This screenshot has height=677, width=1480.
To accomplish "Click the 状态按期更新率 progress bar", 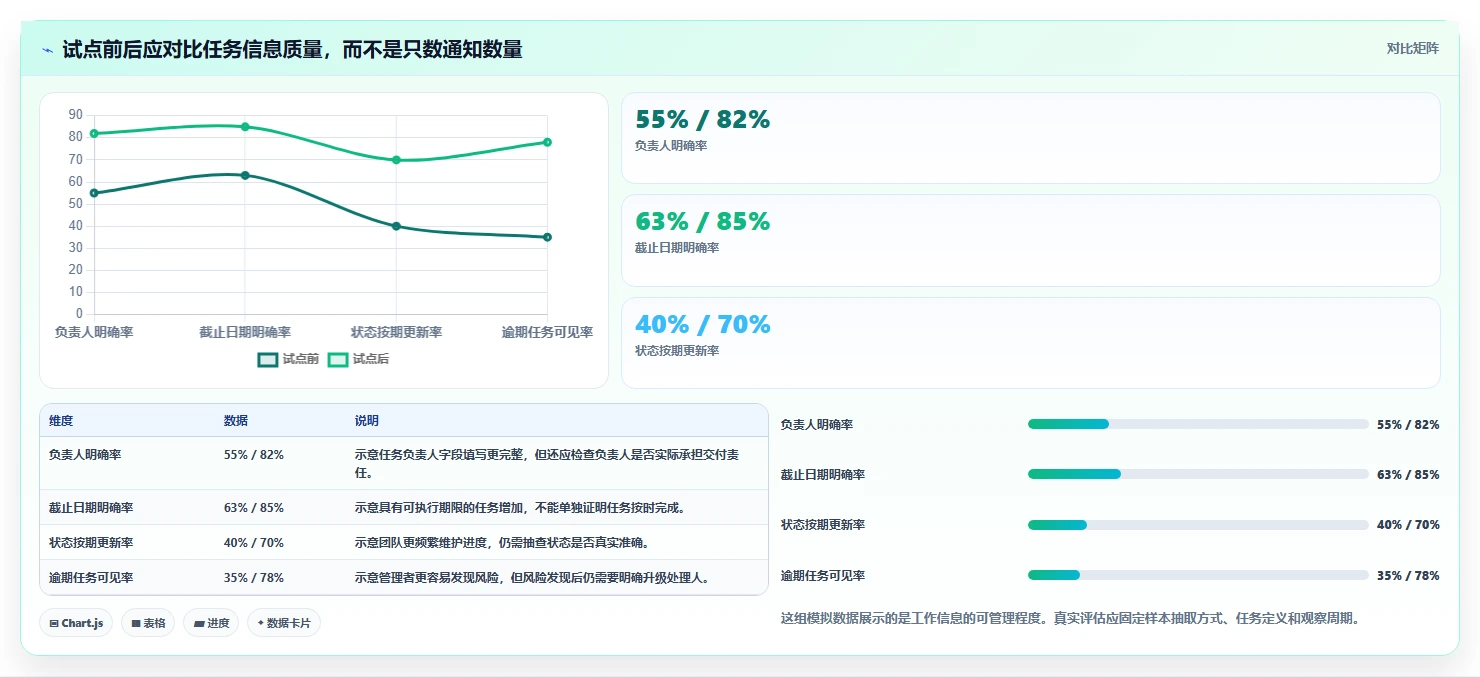I will point(1198,525).
